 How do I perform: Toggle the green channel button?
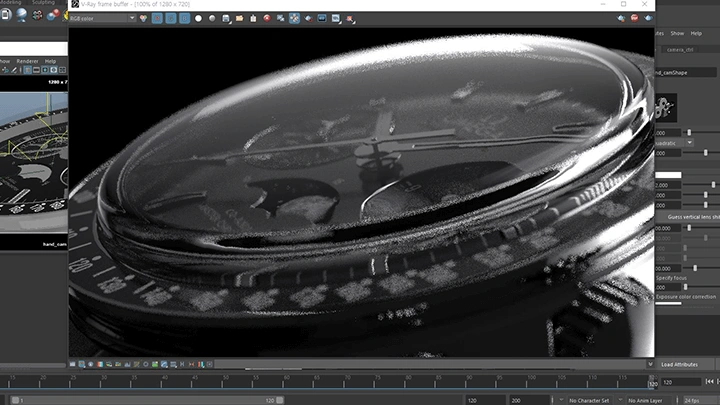click(x=171, y=18)
